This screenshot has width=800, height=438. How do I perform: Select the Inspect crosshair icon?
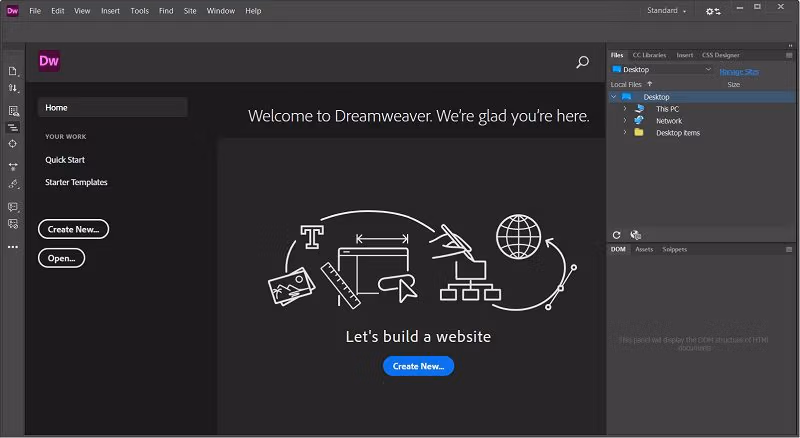(x=13, y=144)
